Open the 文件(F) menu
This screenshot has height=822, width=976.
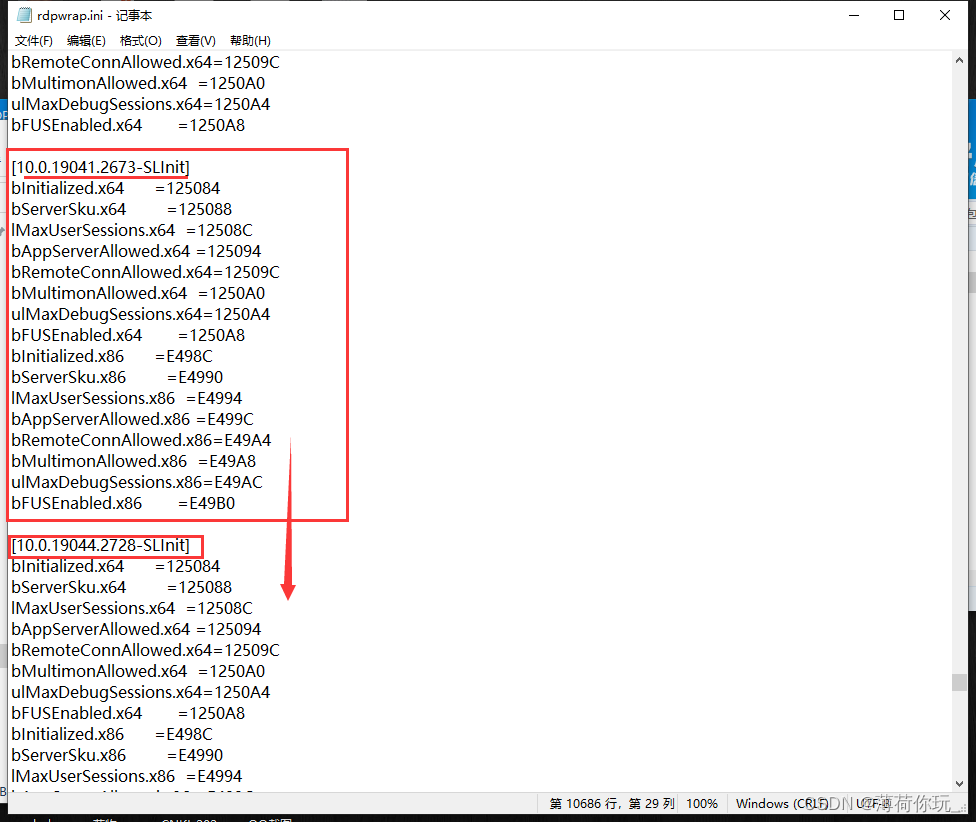pos(34,41)
